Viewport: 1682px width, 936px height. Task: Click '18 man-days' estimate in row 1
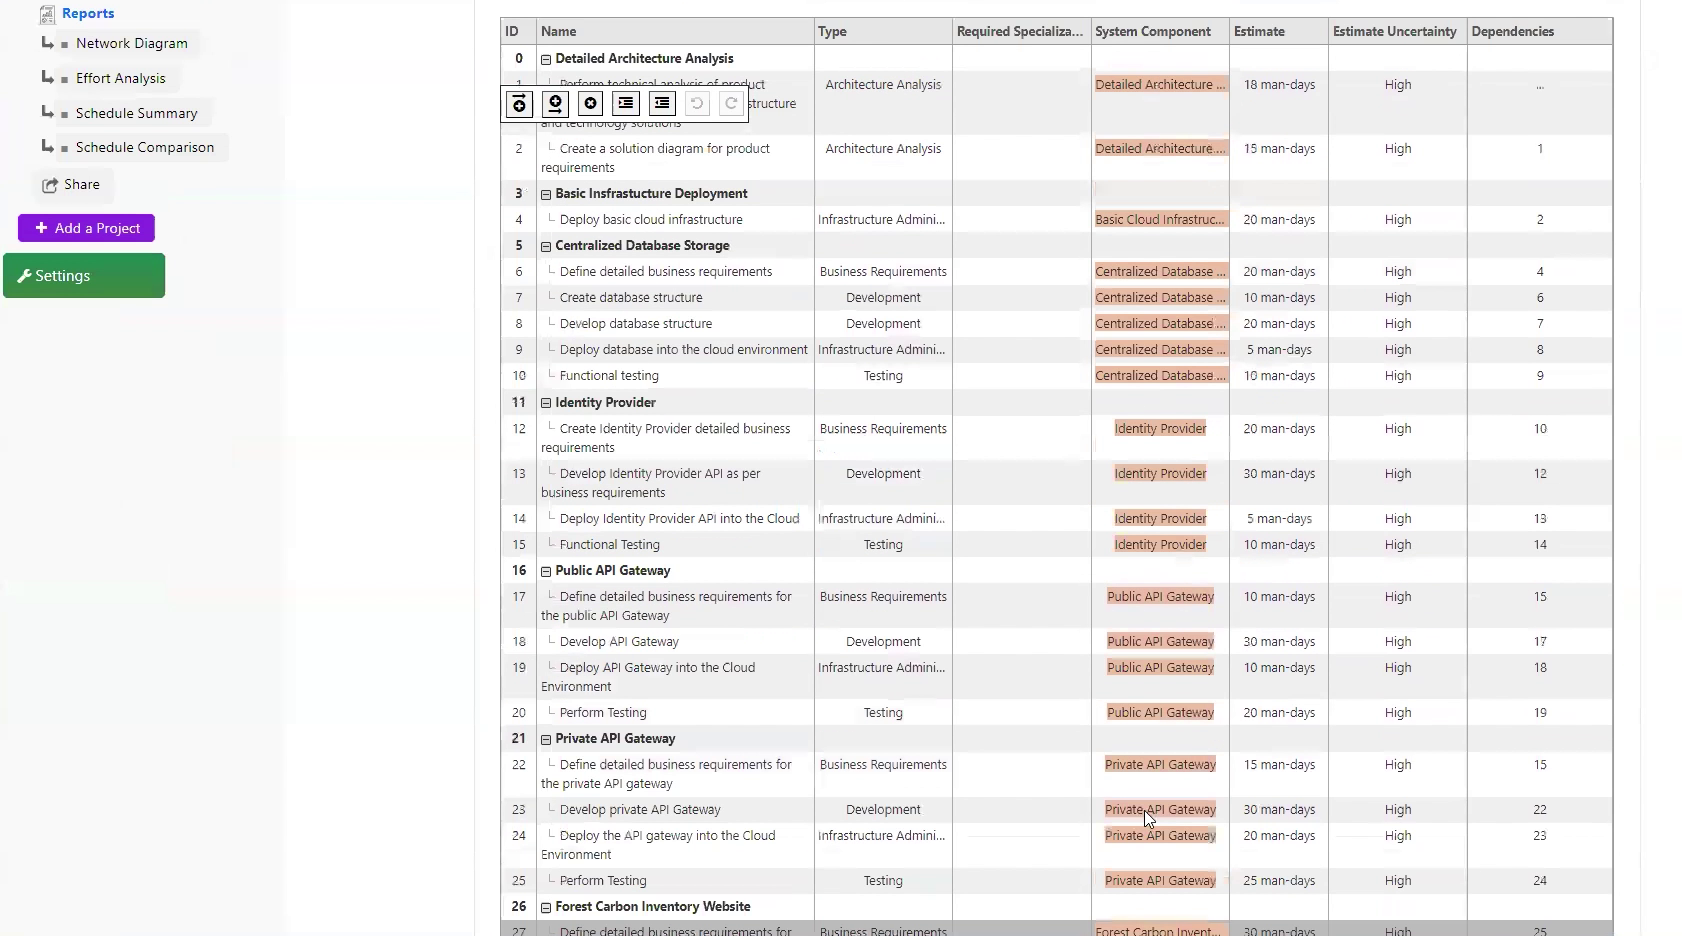pyautogui.click(x=1279, y=85)
